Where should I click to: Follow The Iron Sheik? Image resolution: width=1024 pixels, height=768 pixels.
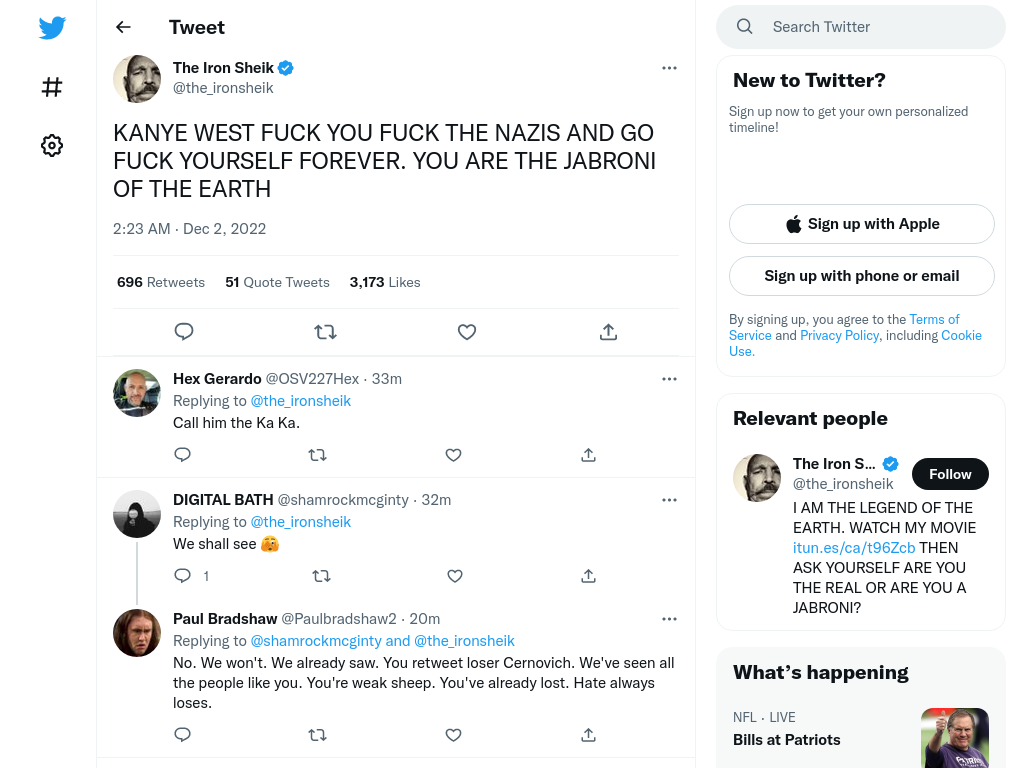(950, 474)
